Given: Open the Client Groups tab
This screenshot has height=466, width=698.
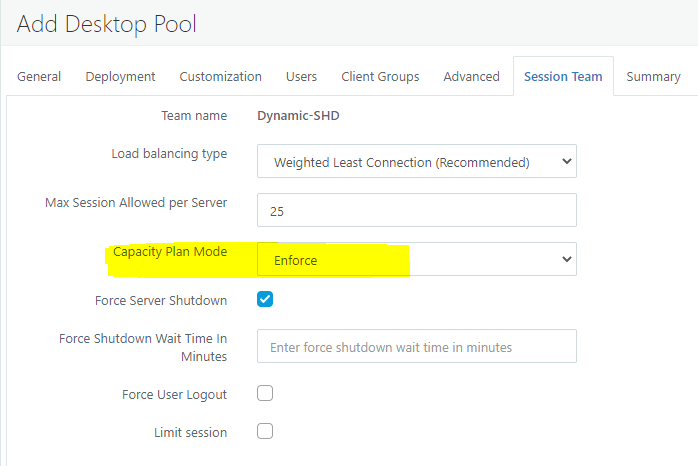Looking at the screenshot, I should (x=380, y=76).
